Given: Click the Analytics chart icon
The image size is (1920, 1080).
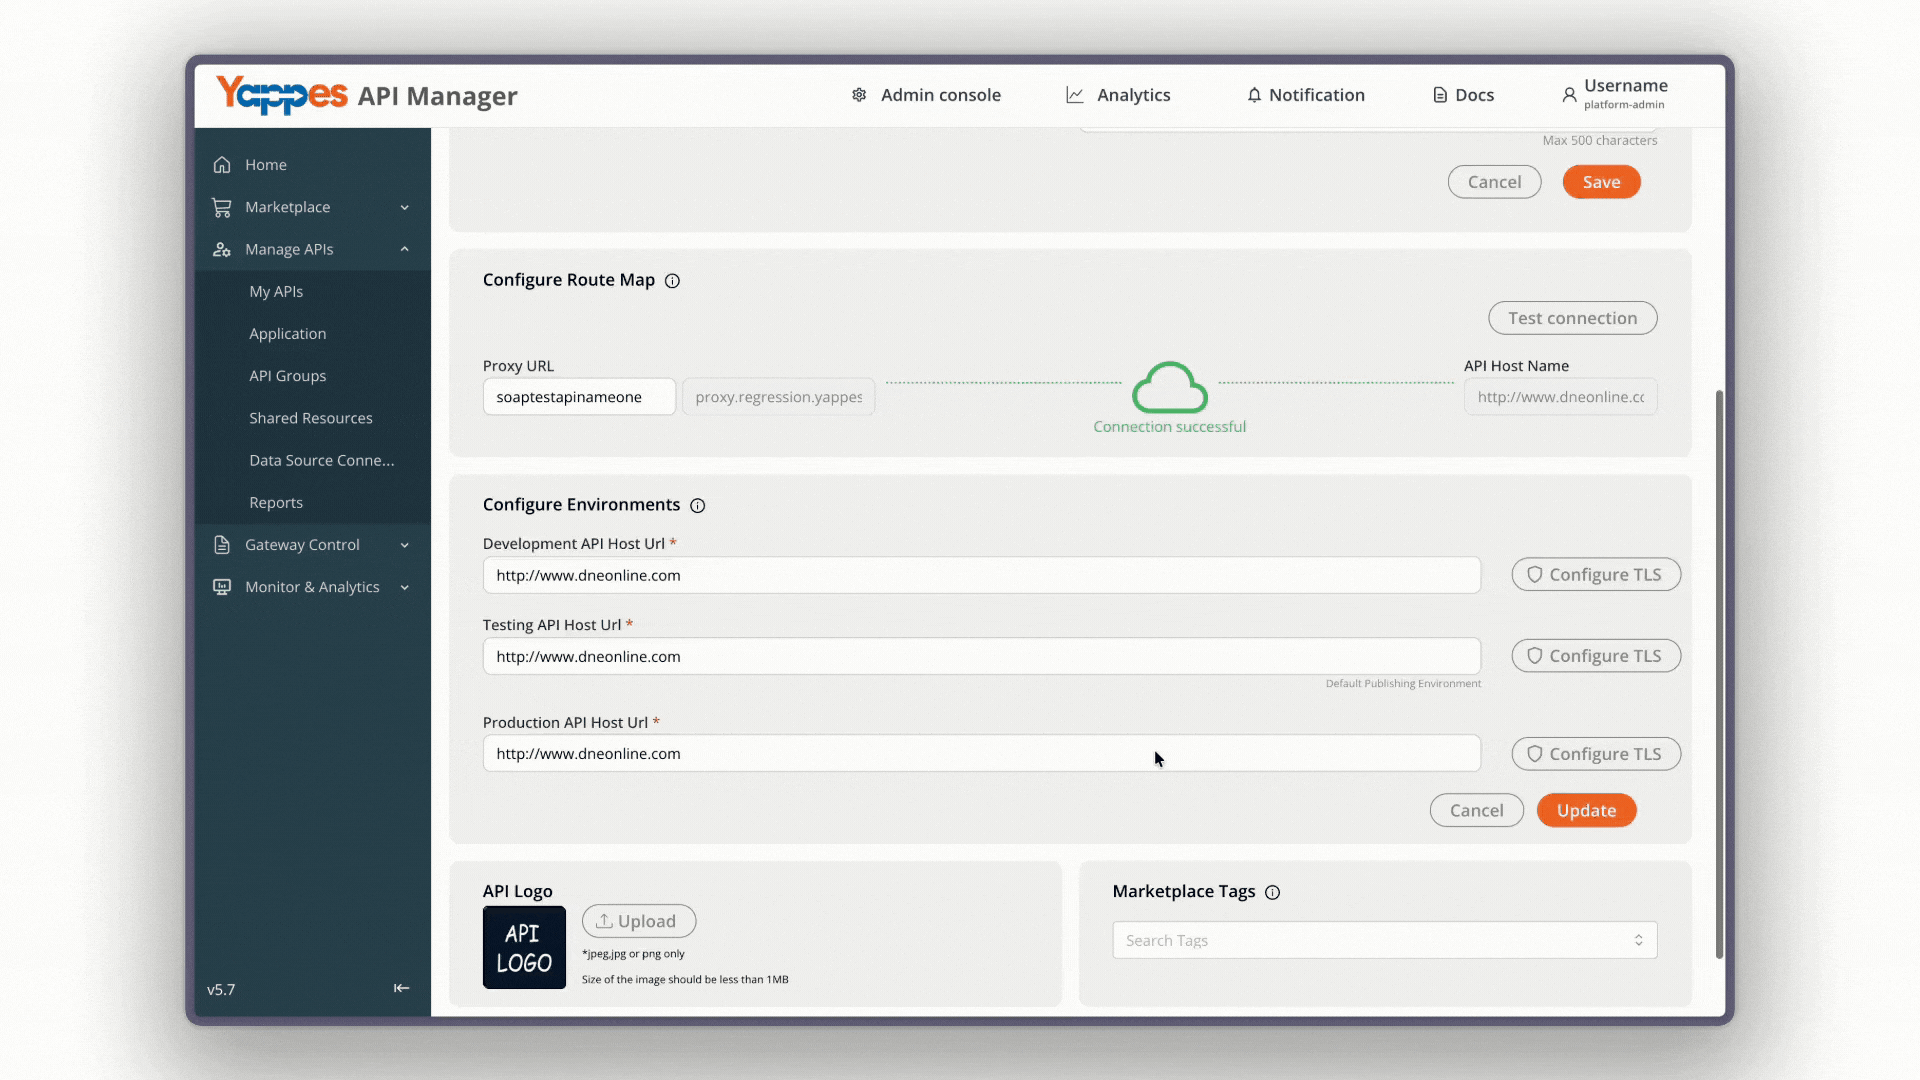Looking at the screenshot, I should [1075, 95].
